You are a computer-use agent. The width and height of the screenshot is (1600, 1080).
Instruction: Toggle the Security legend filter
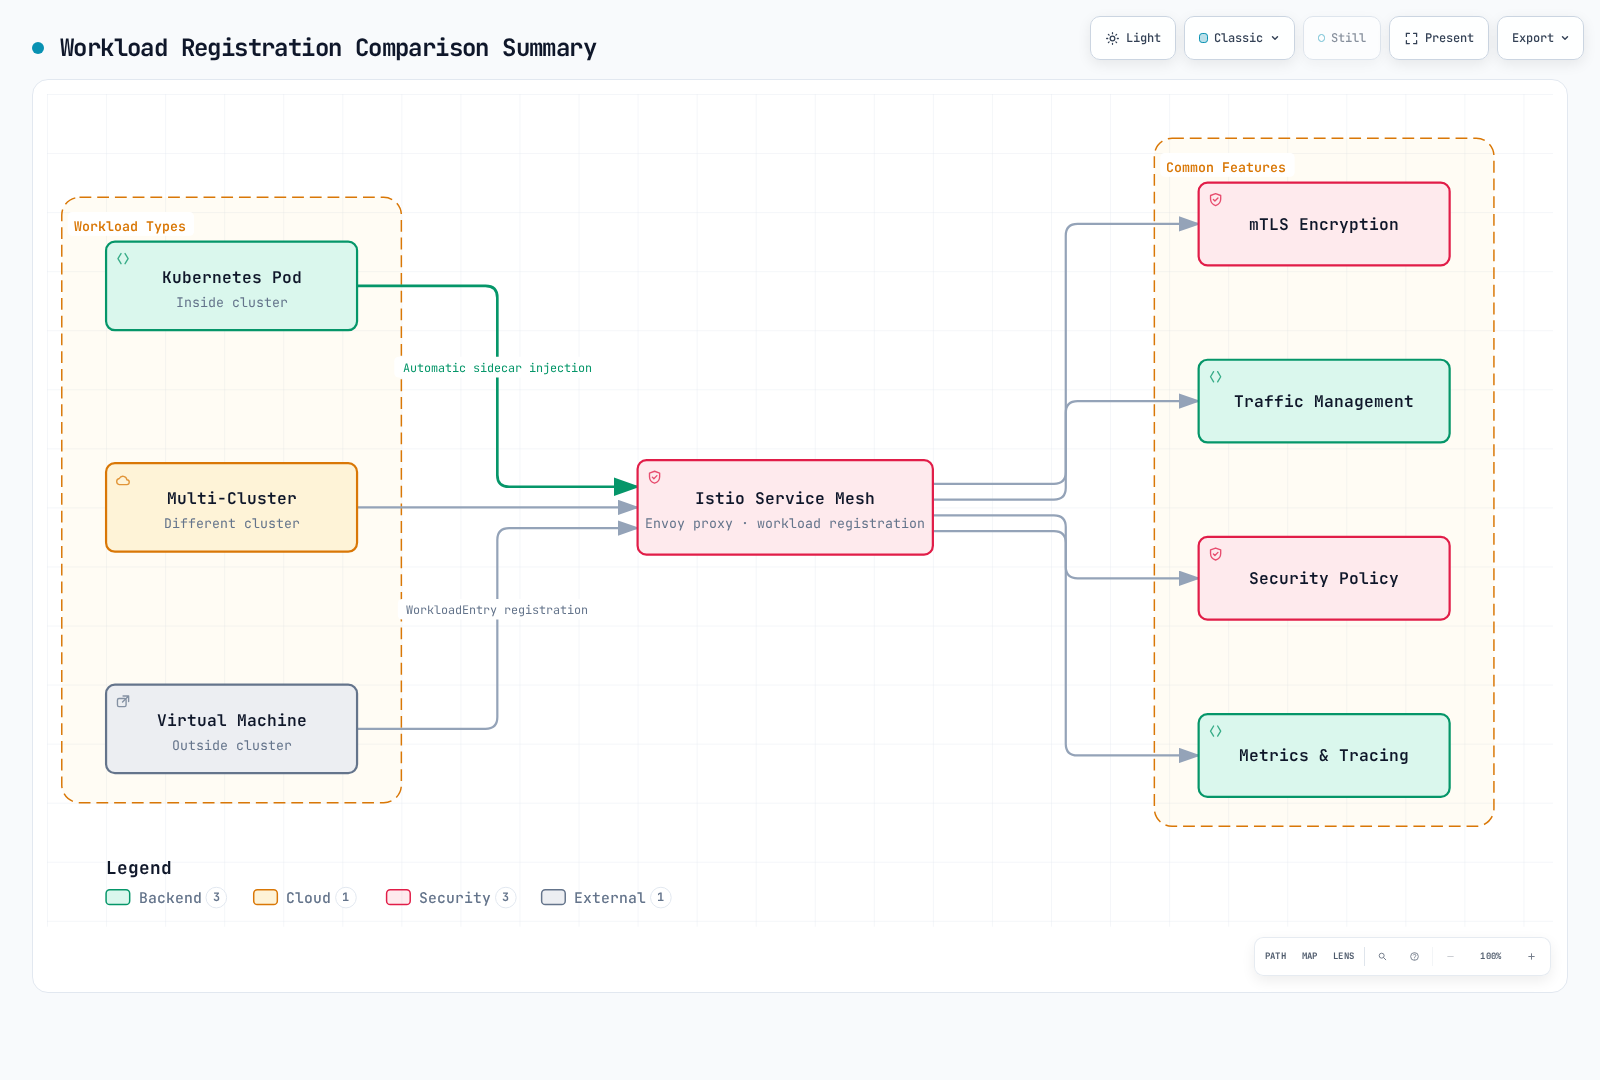coord(451,898)
